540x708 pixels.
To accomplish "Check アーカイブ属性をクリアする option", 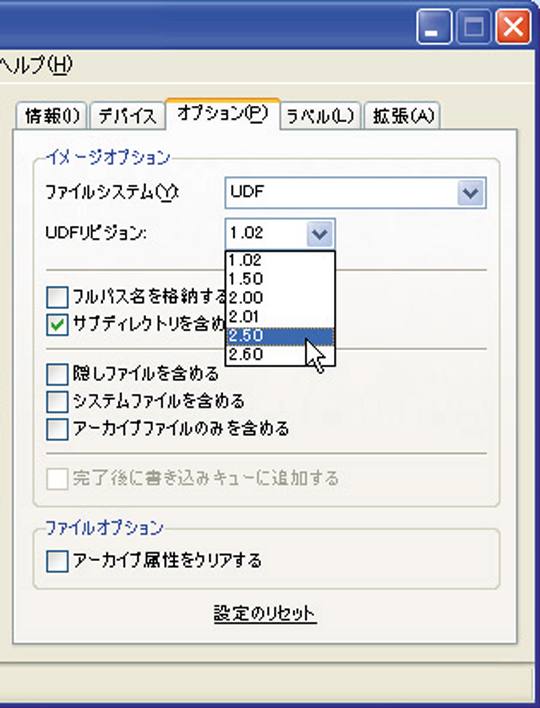I will 57,561.
